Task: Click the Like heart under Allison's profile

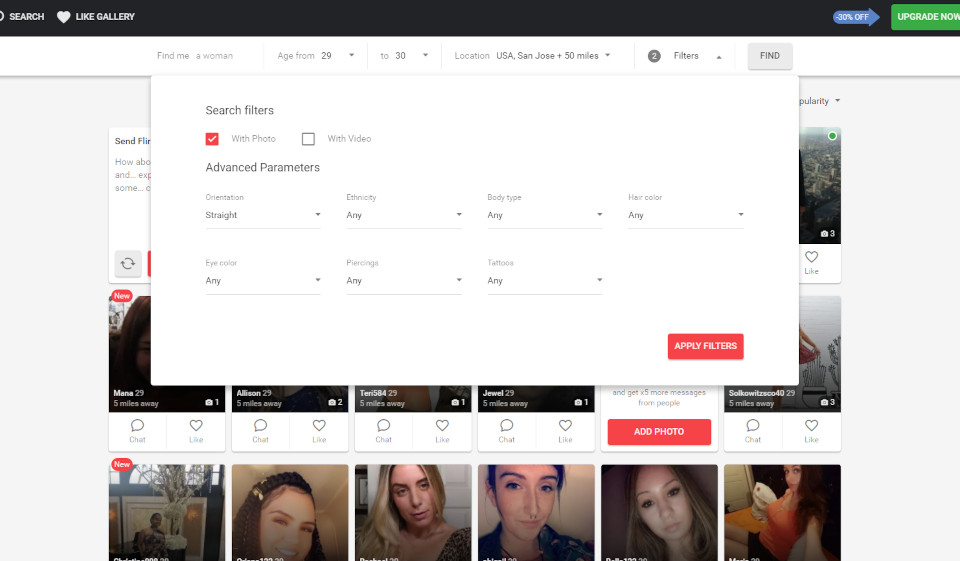Action: (319, 430)
